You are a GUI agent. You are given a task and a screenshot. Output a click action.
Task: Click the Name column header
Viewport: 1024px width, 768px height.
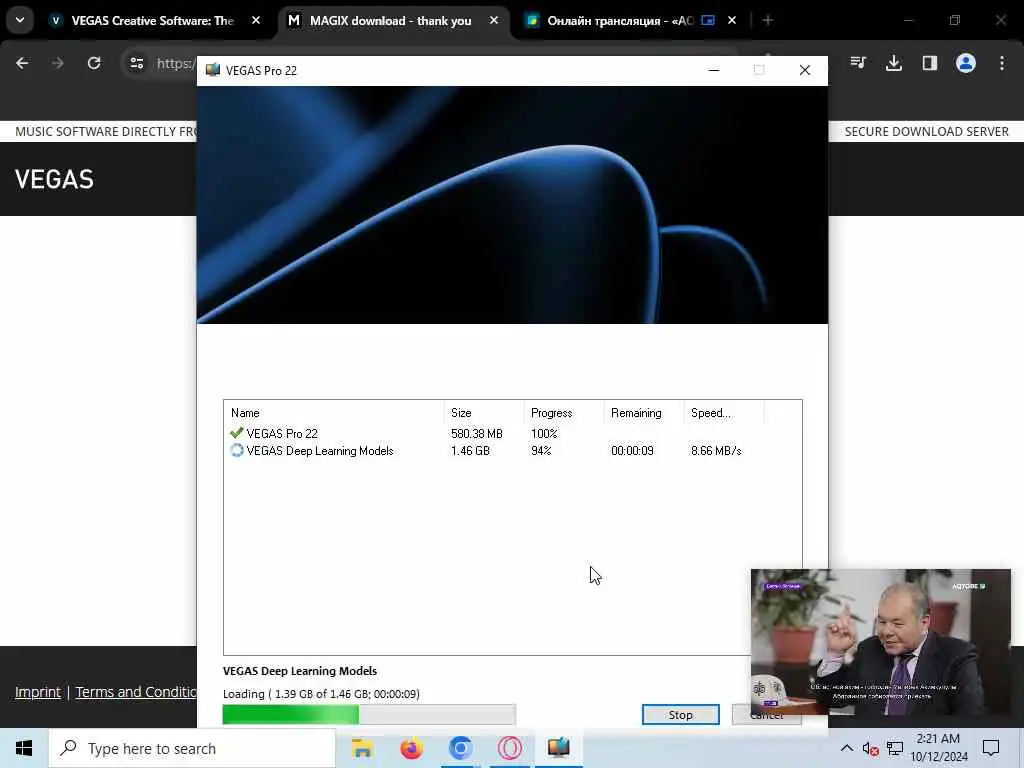coord(334,413)
